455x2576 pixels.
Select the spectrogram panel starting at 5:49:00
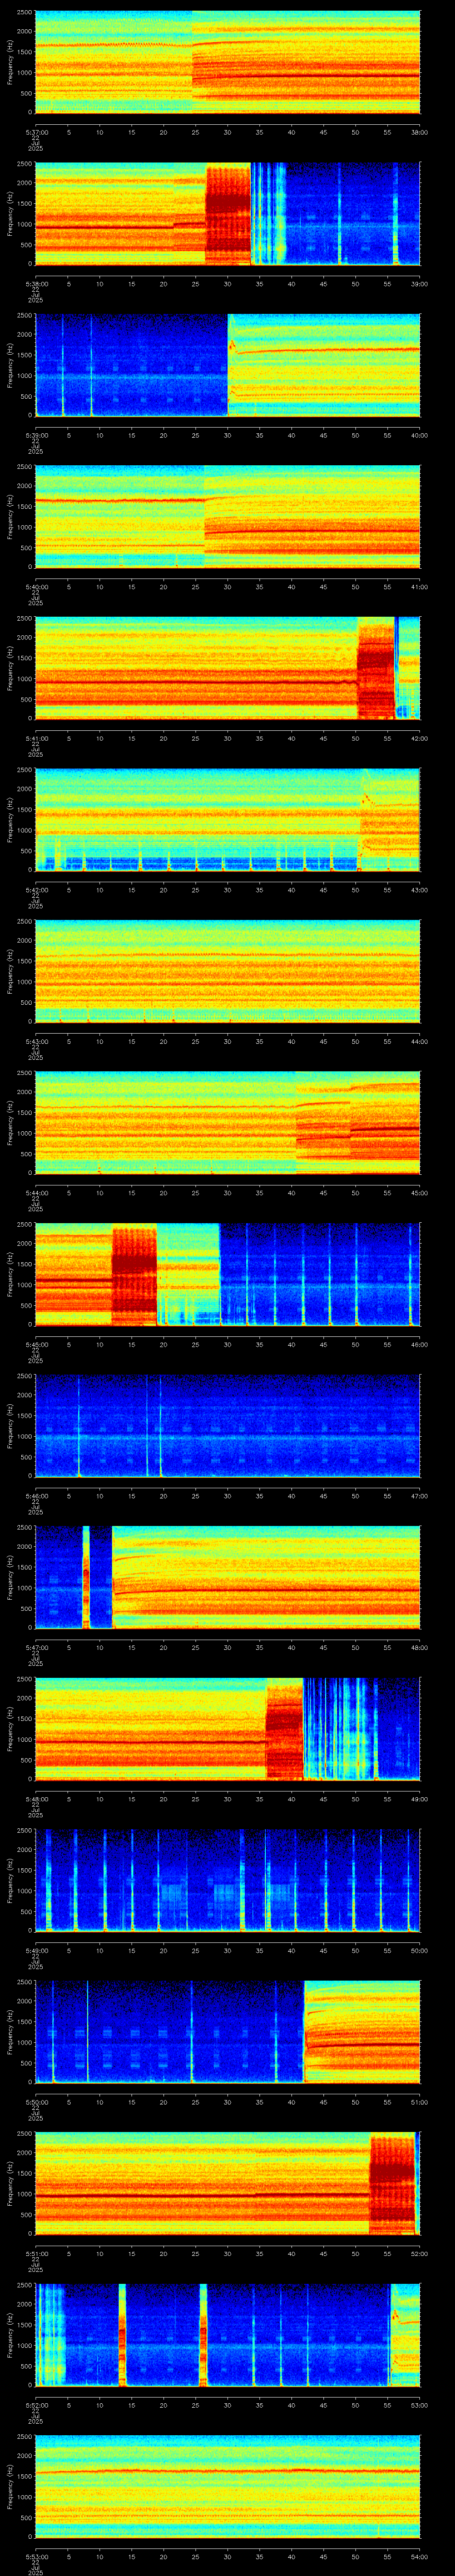coord(228,1880)
